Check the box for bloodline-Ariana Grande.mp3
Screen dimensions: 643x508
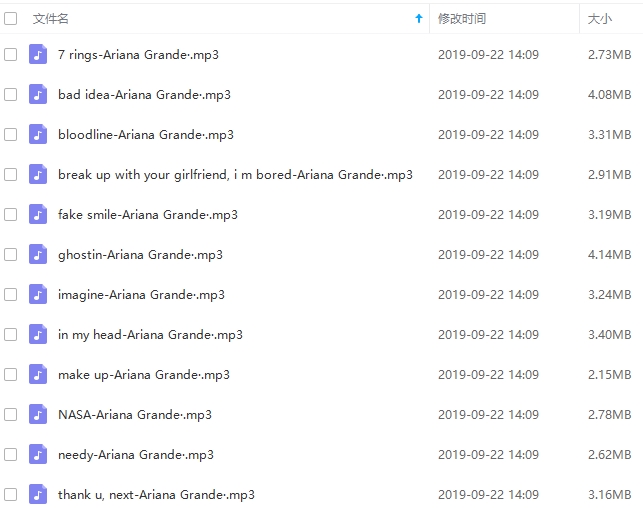click(x=10, y=134)
